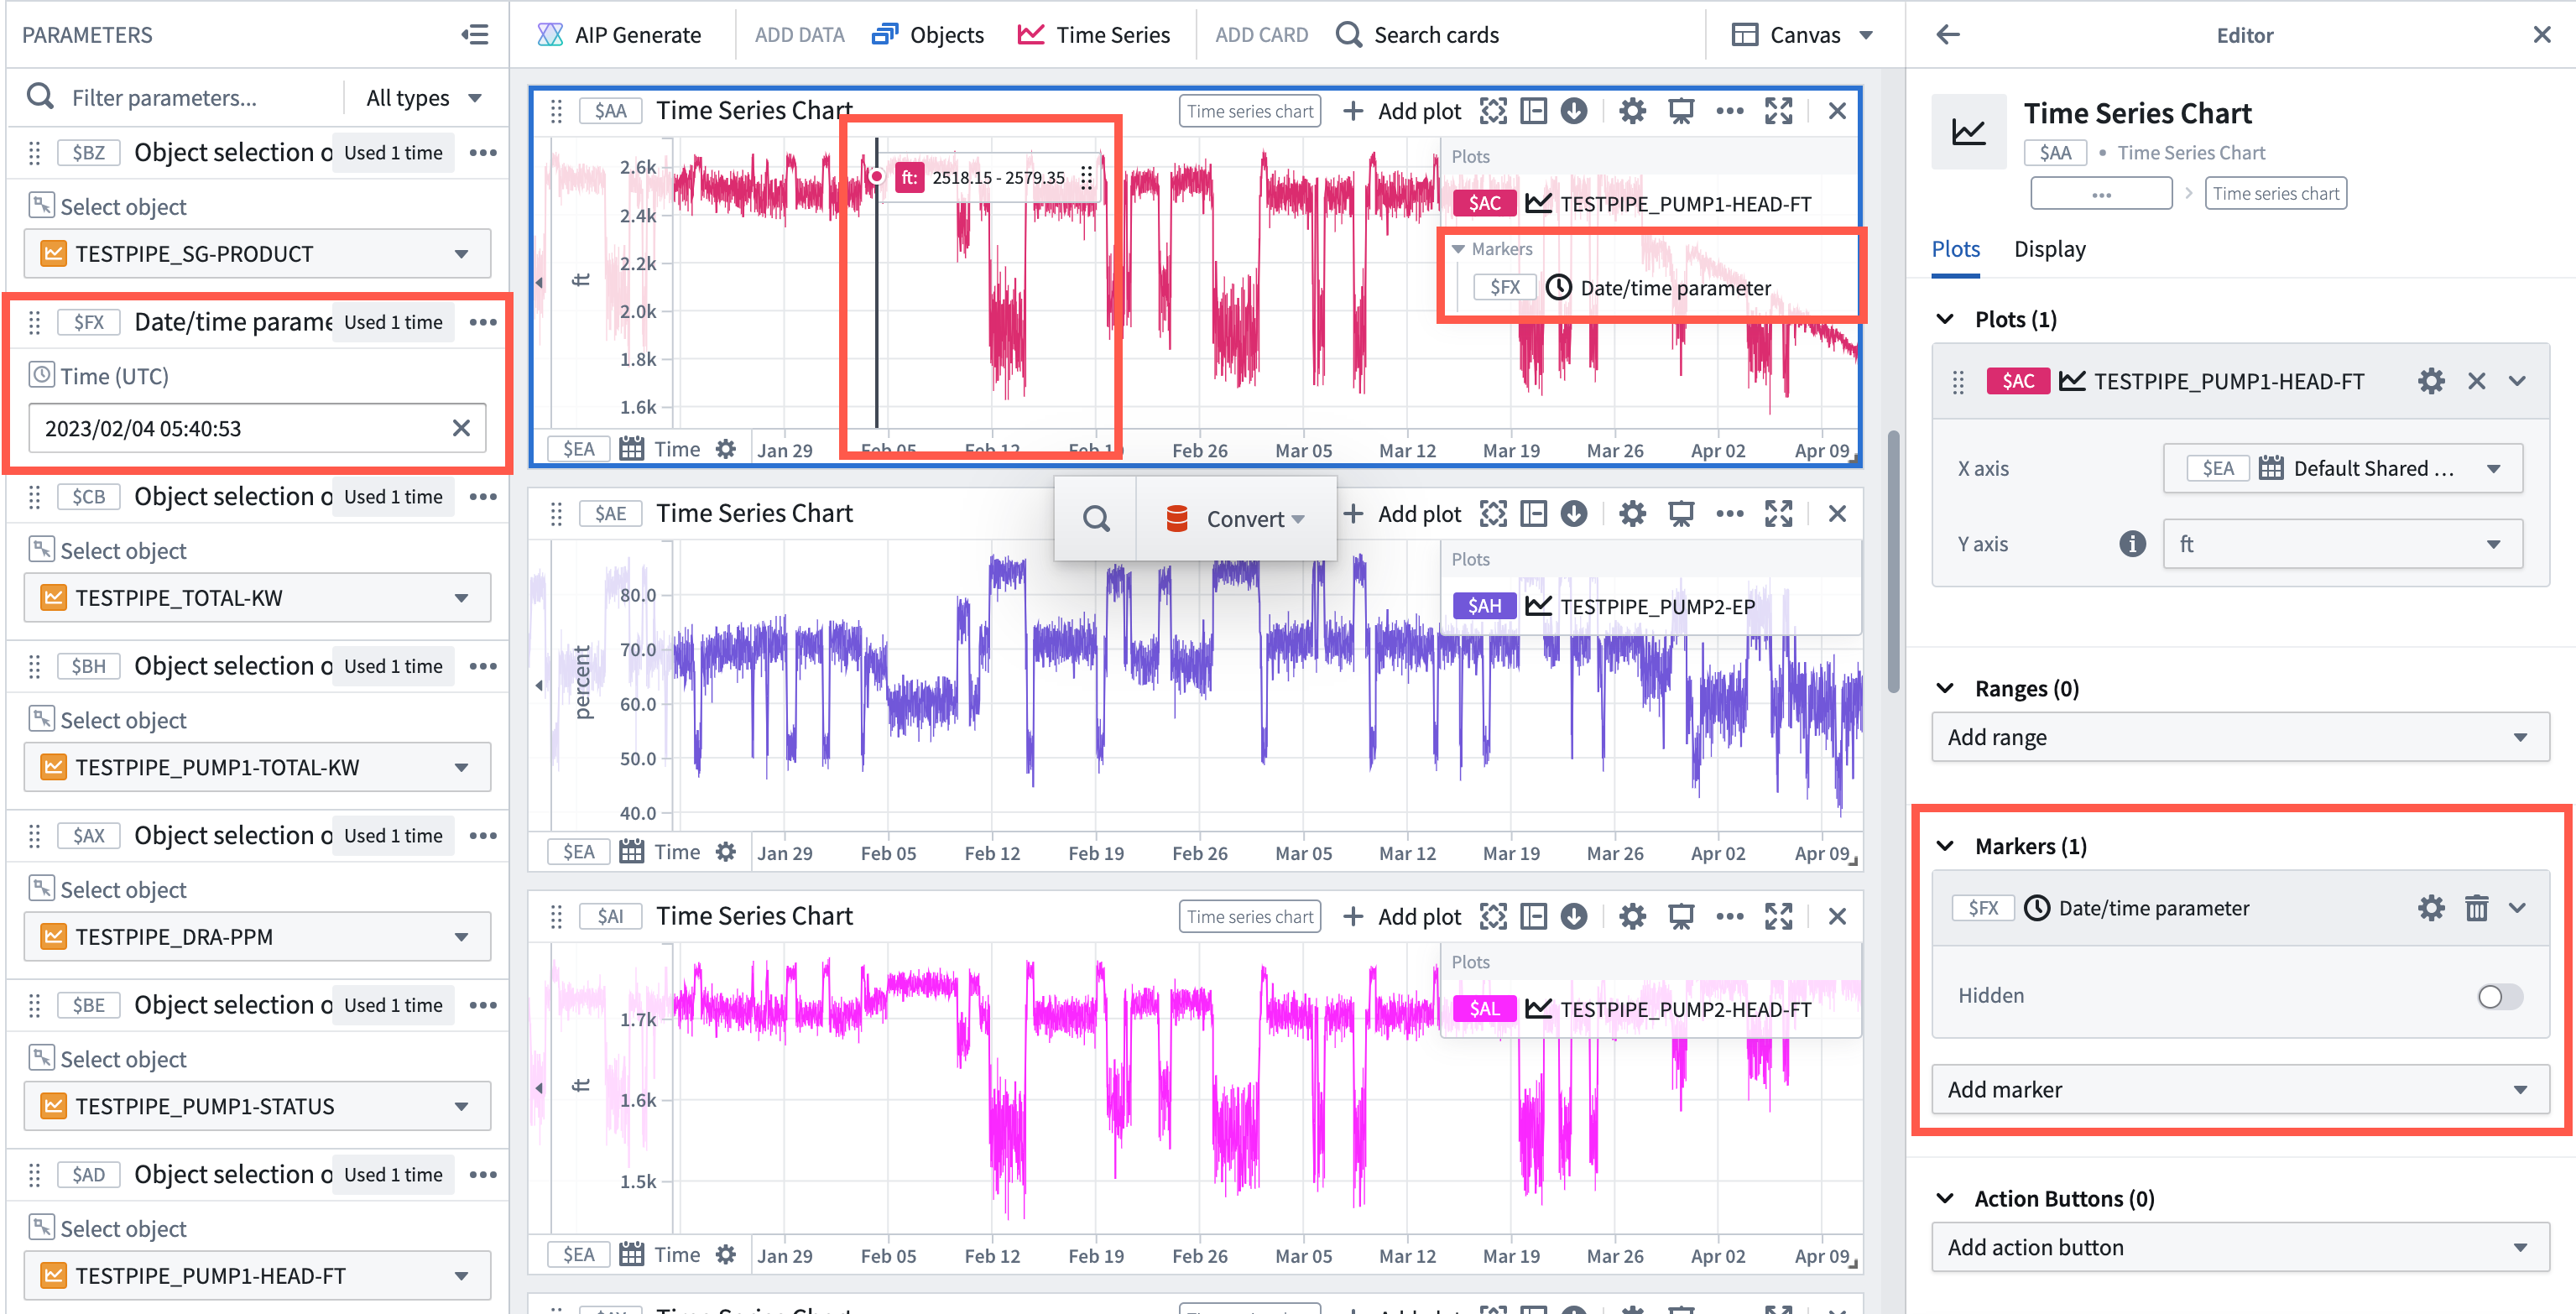Clear the Time (UTC) value
2576x1314 pixels.
pos(461,428)
